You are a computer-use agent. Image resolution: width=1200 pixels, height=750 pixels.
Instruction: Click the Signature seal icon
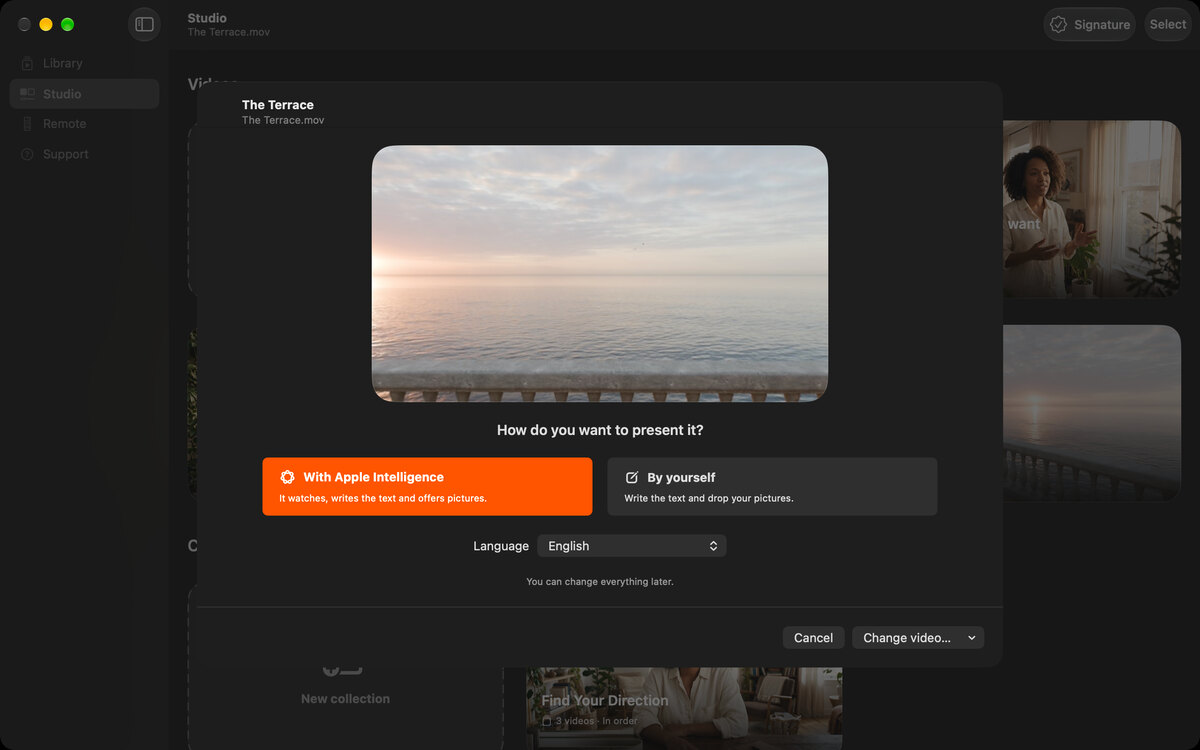pos(1058,24)
